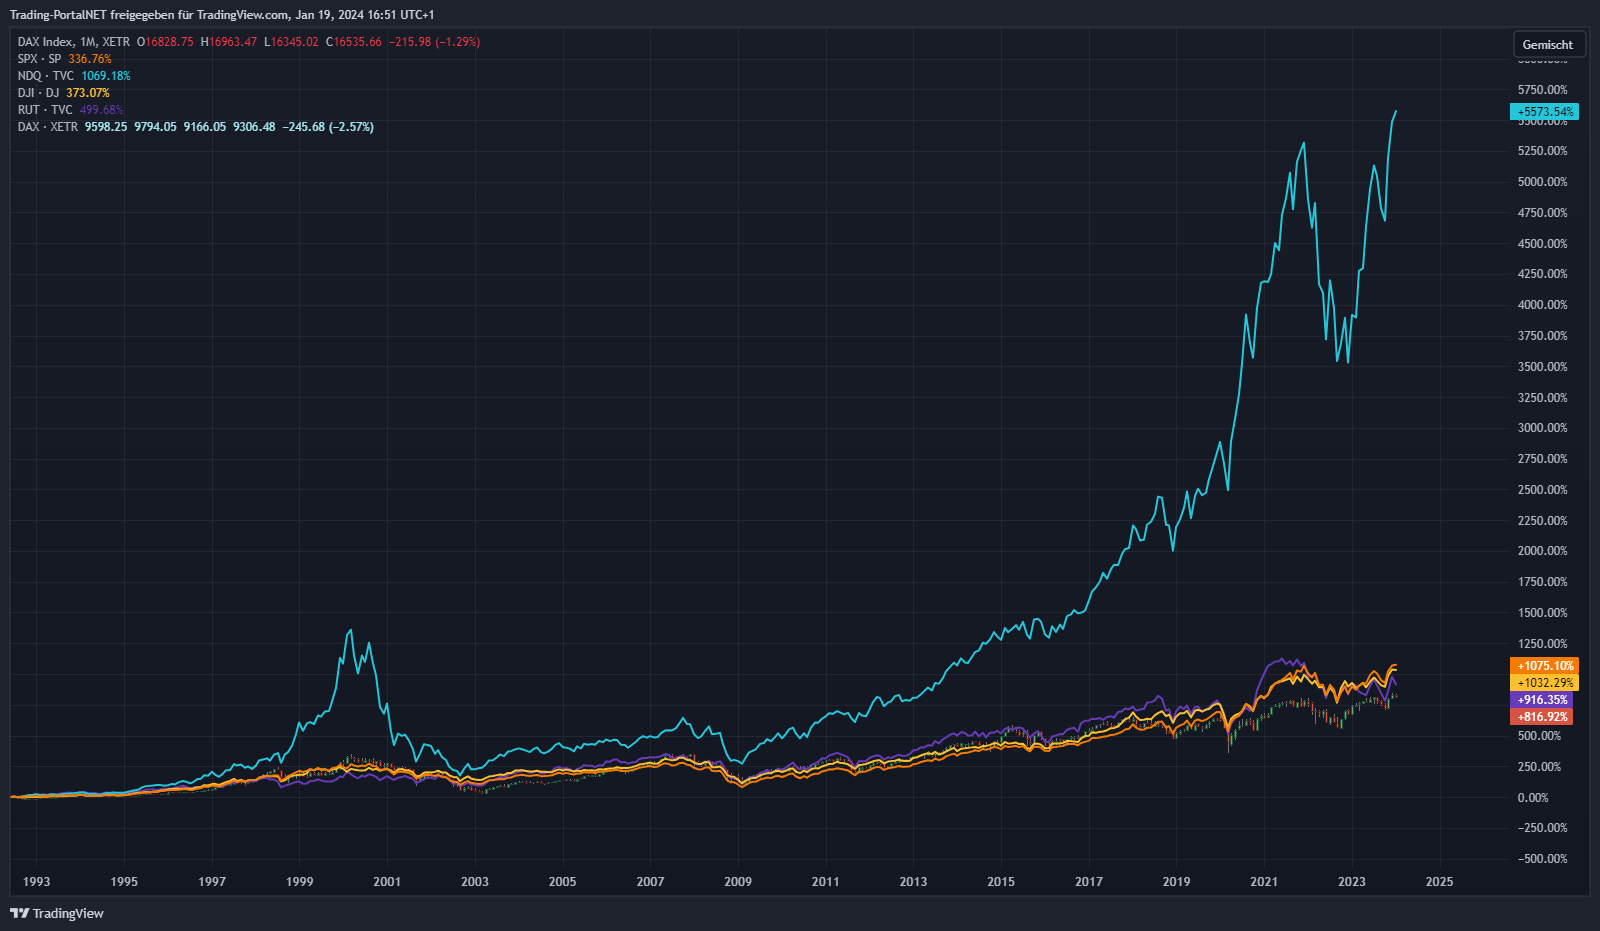The image size is (1600, 931).
Task: Select the DJI · DJ legend entry
Action: pos(38,93)
